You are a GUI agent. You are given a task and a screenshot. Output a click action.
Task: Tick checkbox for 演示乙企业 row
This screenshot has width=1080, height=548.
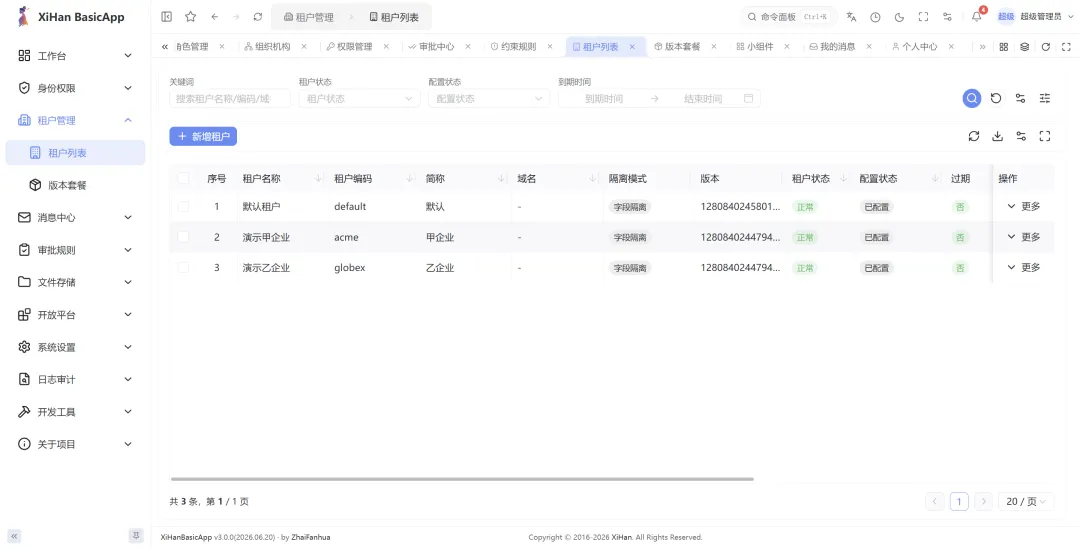tap(183, 267)
